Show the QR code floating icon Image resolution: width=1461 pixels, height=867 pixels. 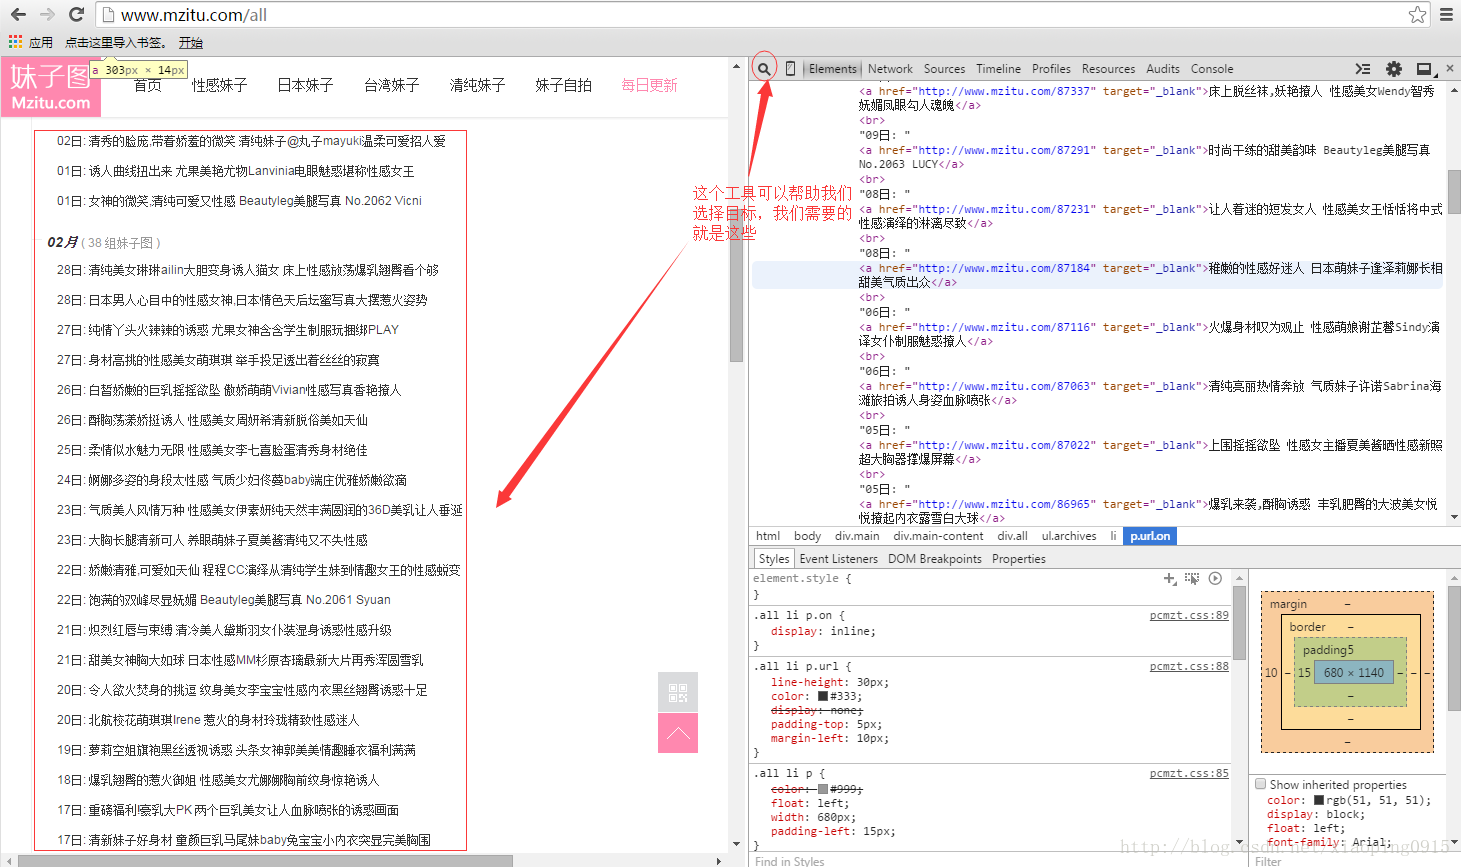[x=678, y=692]
